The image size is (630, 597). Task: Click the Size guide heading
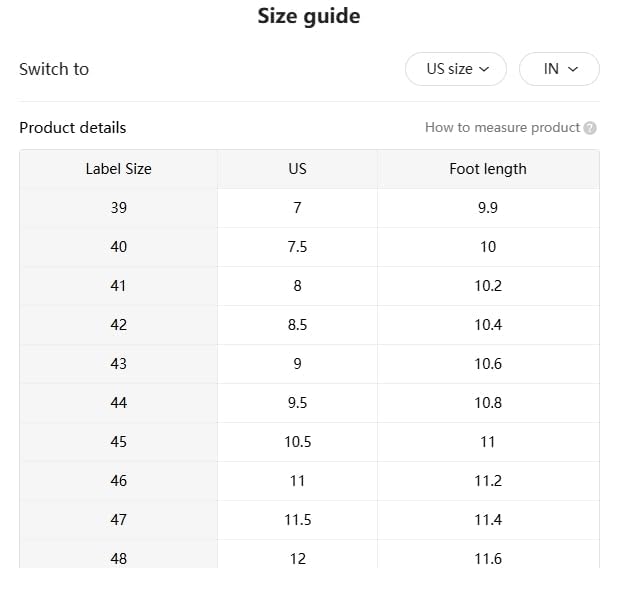309,17
